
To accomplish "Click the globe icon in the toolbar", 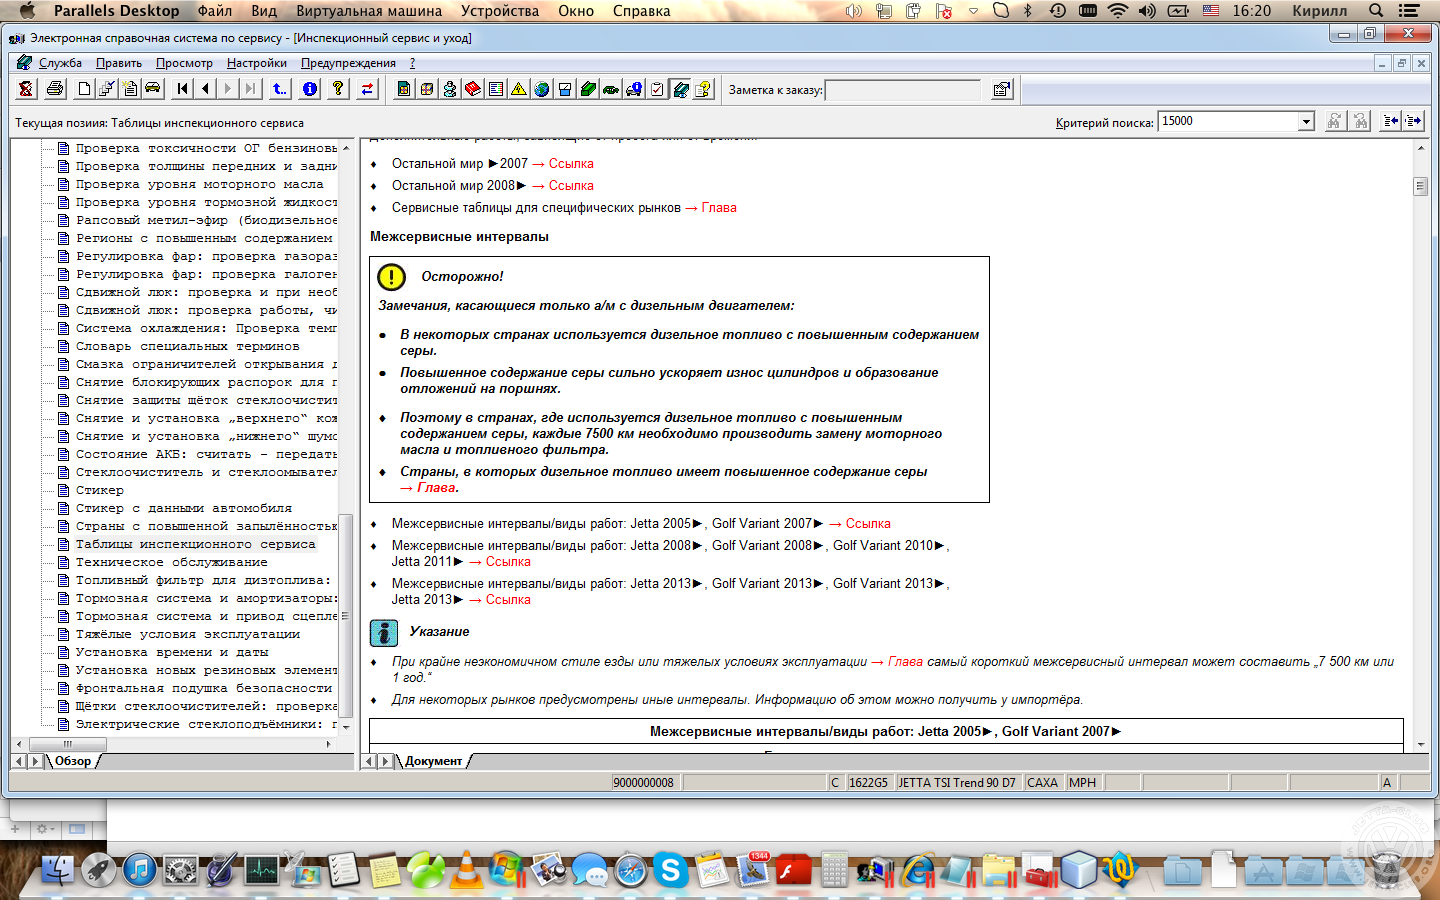I will [541, 89].
